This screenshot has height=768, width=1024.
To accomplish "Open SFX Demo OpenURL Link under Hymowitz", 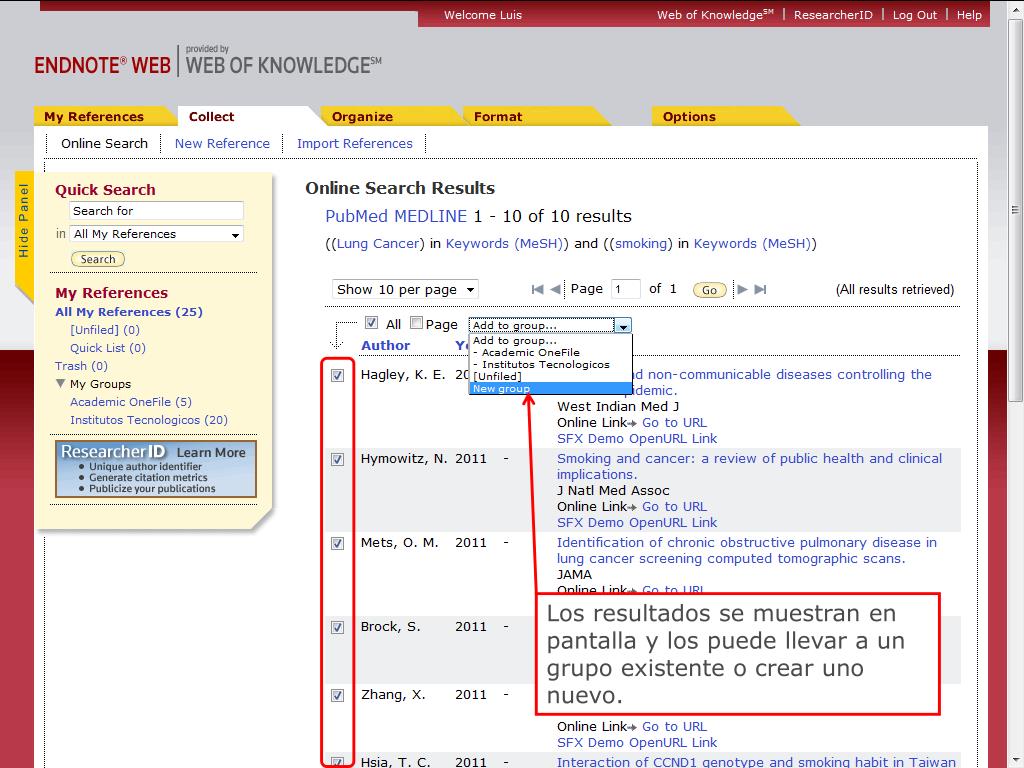I will (637, 522).
